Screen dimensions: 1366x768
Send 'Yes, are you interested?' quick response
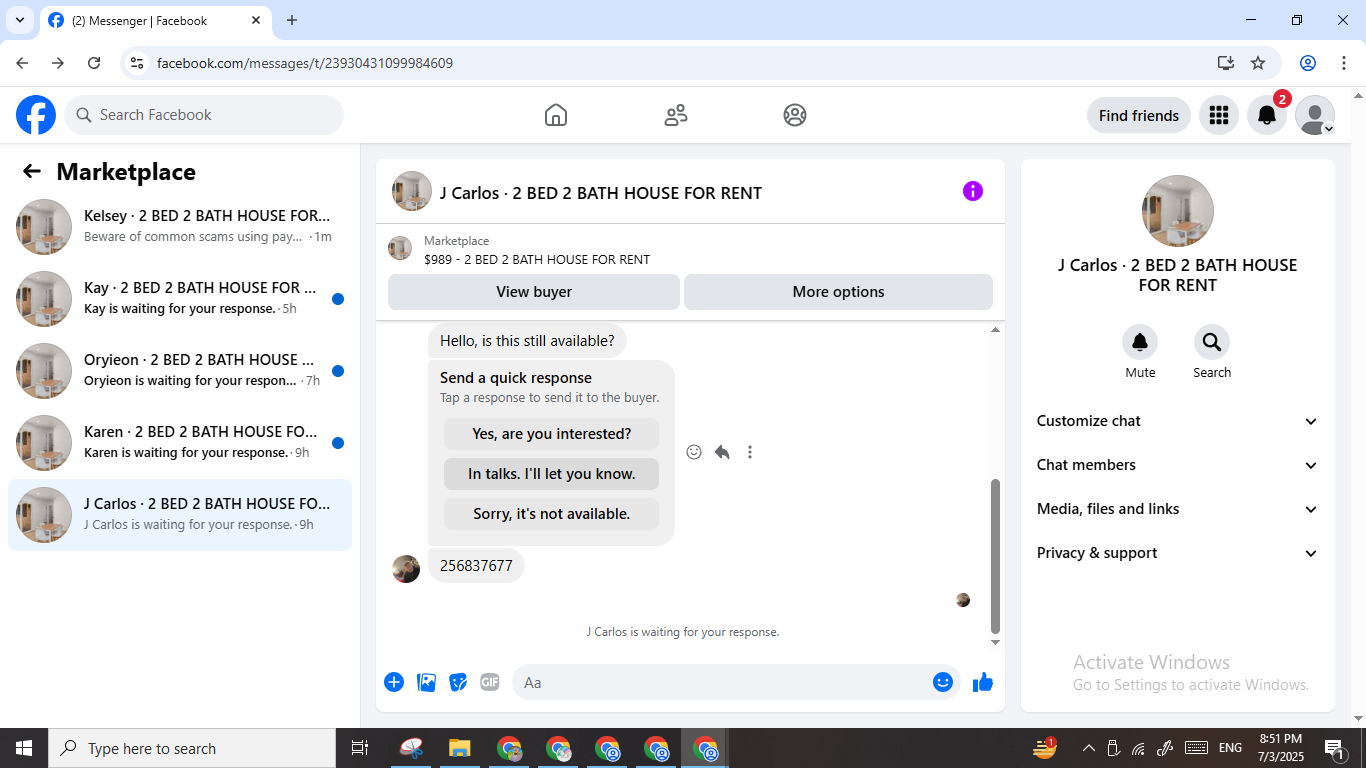pos(551,434)
